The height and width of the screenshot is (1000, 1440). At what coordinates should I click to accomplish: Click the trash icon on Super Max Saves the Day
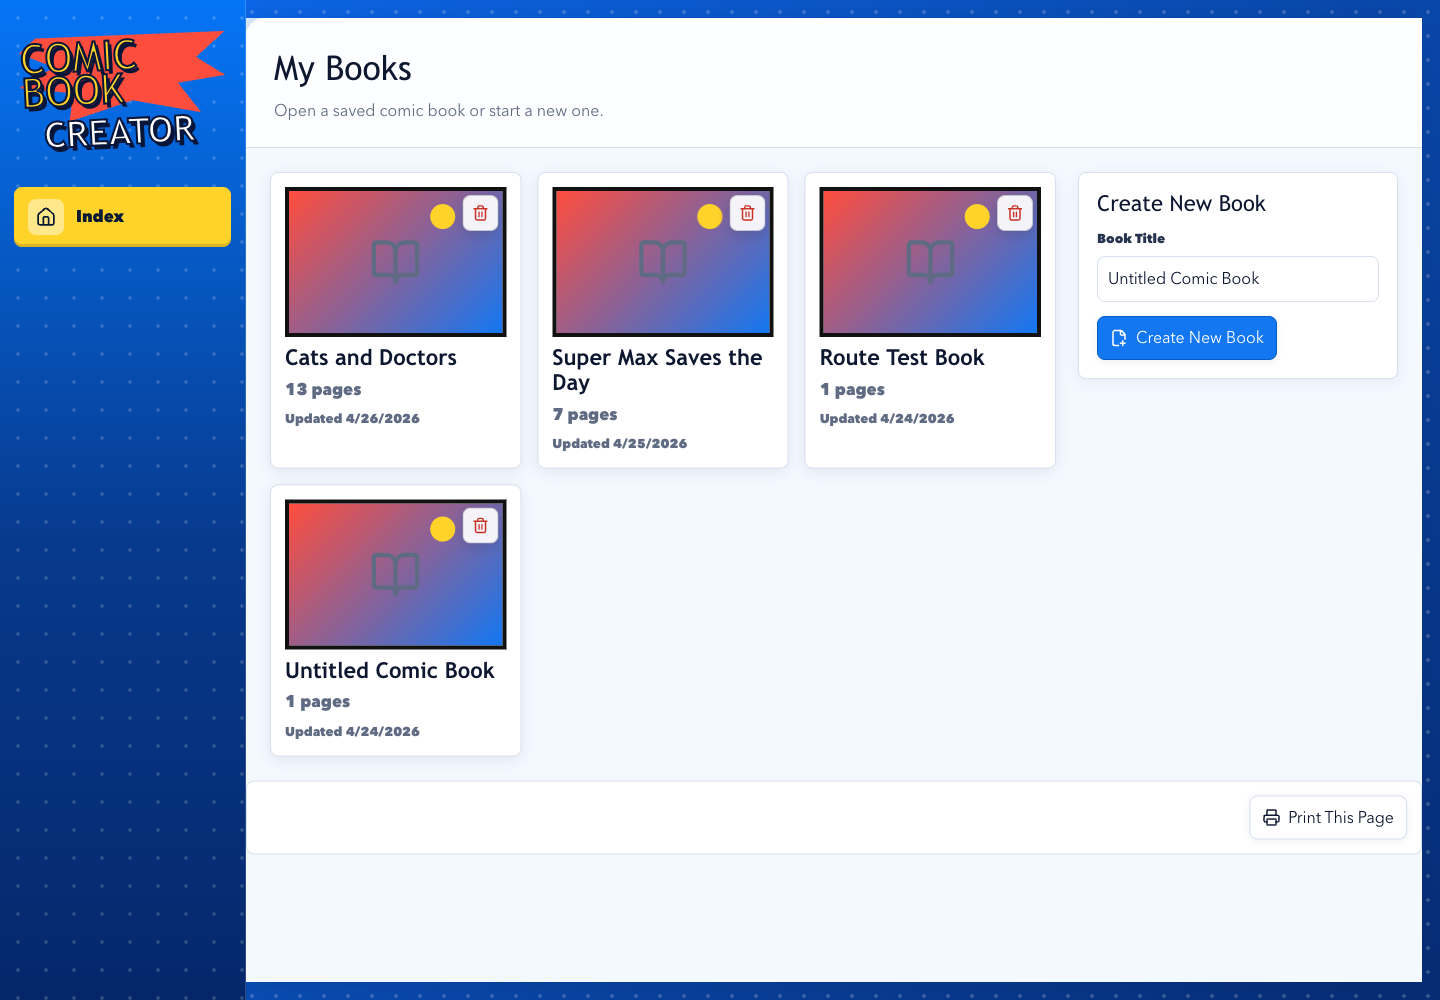coord(747,213)
